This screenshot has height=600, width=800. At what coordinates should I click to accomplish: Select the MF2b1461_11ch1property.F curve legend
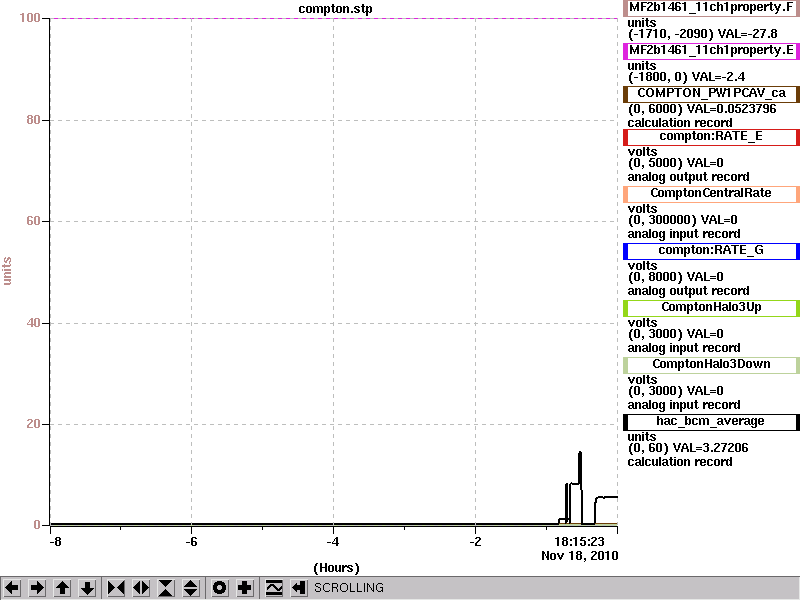[711, 8]
